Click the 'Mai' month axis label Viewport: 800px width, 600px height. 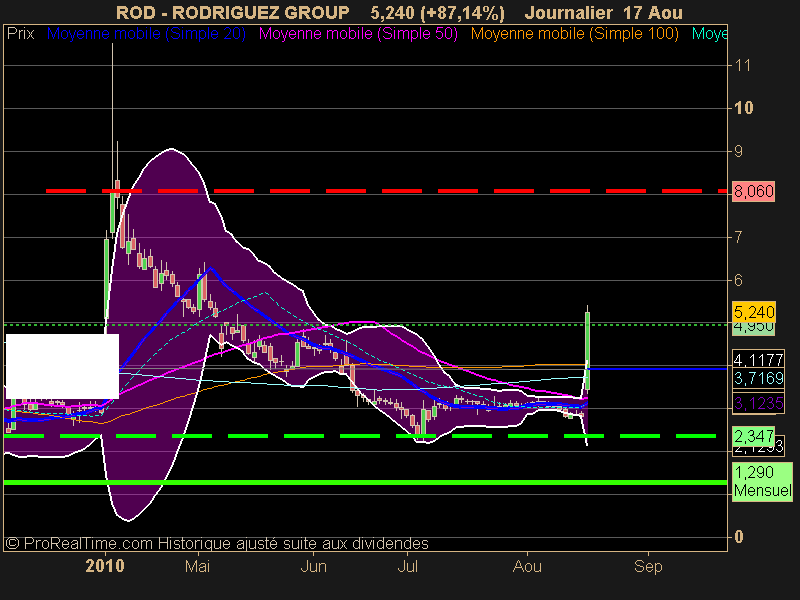tap(197, 566)
